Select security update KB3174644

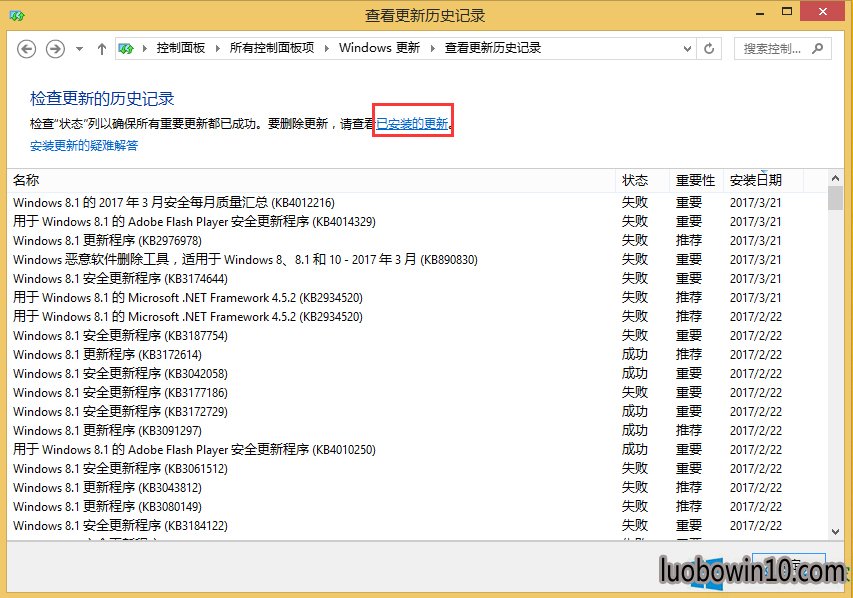tap(417, 279)
